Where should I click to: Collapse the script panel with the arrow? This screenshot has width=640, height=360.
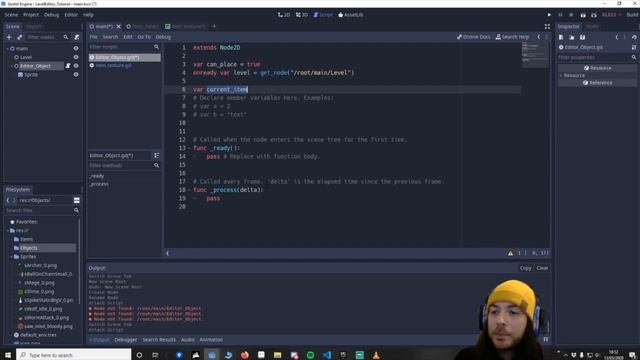click(168, 253)
